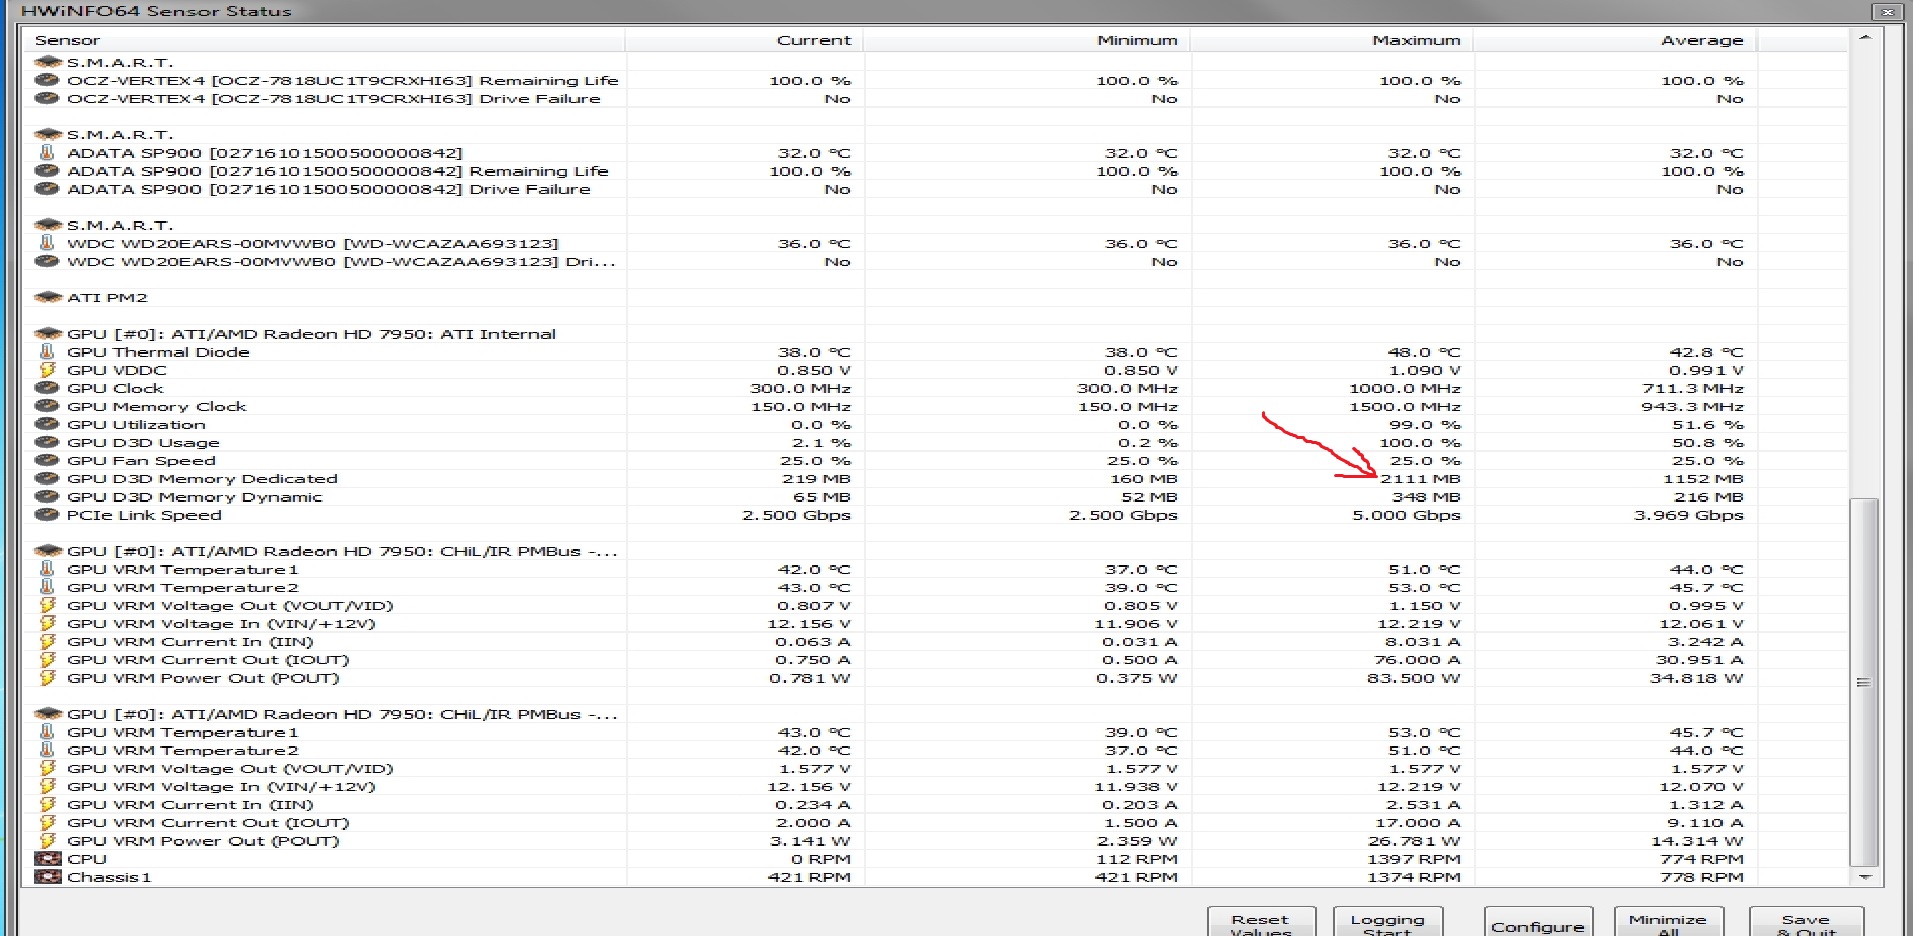
Task: Click the Minimum column header
Action: point(1027,40)
